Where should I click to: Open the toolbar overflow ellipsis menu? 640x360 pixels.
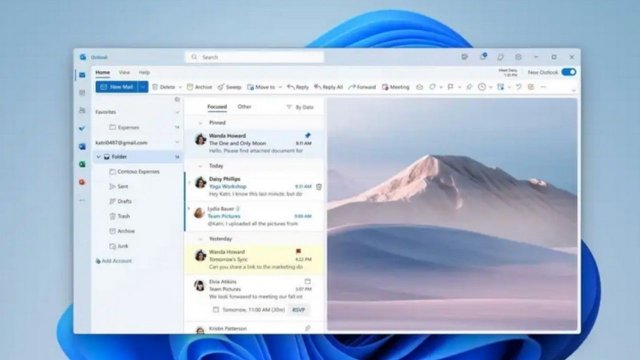click(x=543, y=87)
